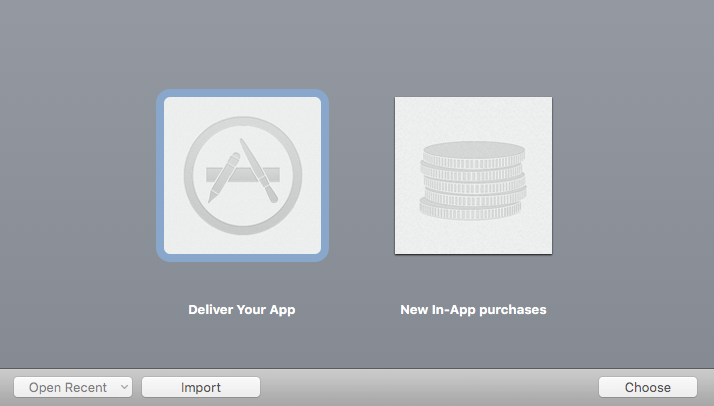
Task: Select the Deliver Your App icon tile
Action: (242, 175)
